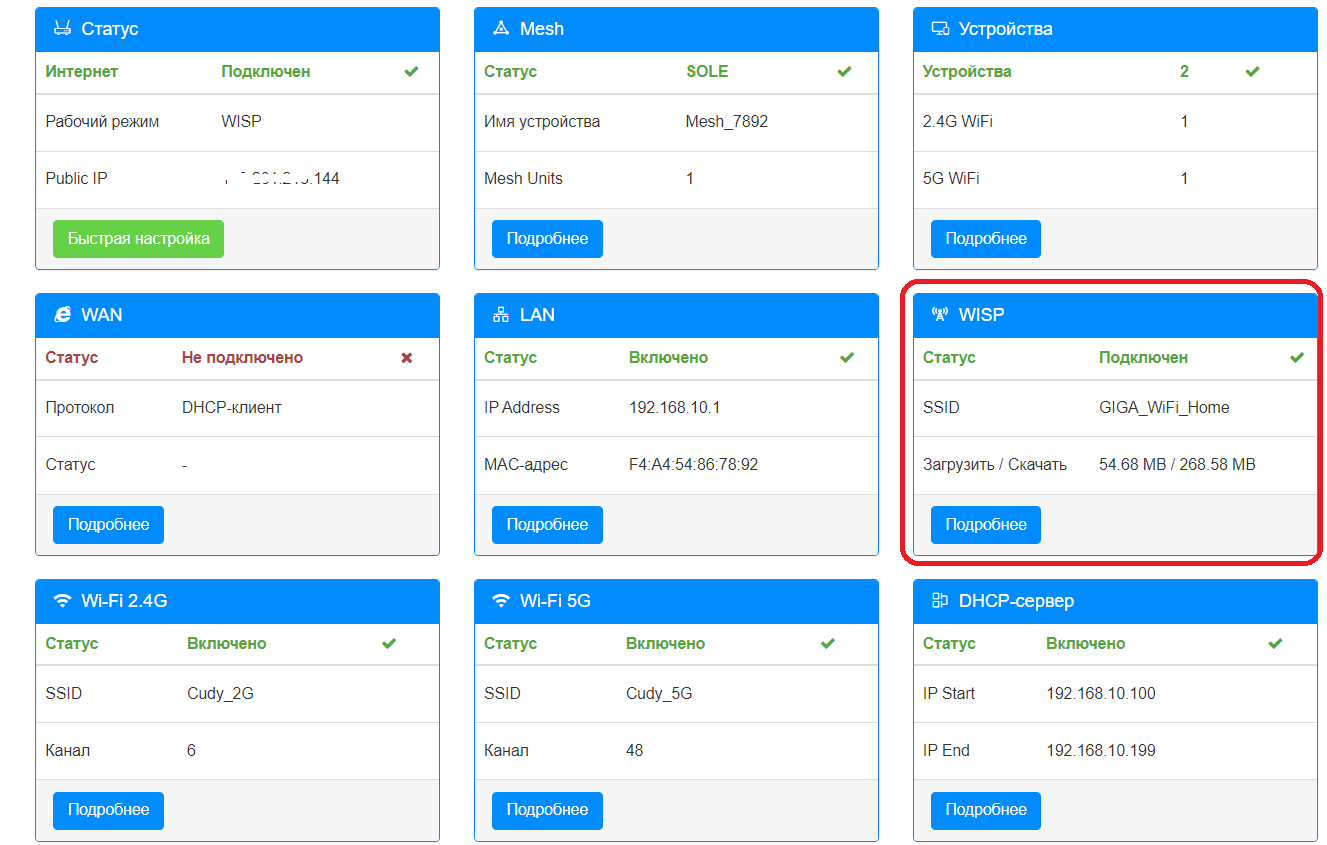1327x845 pixels.
Task: Click the Устройства panel monitor icon
Action: pyautogui.click(x=940, y=29)
